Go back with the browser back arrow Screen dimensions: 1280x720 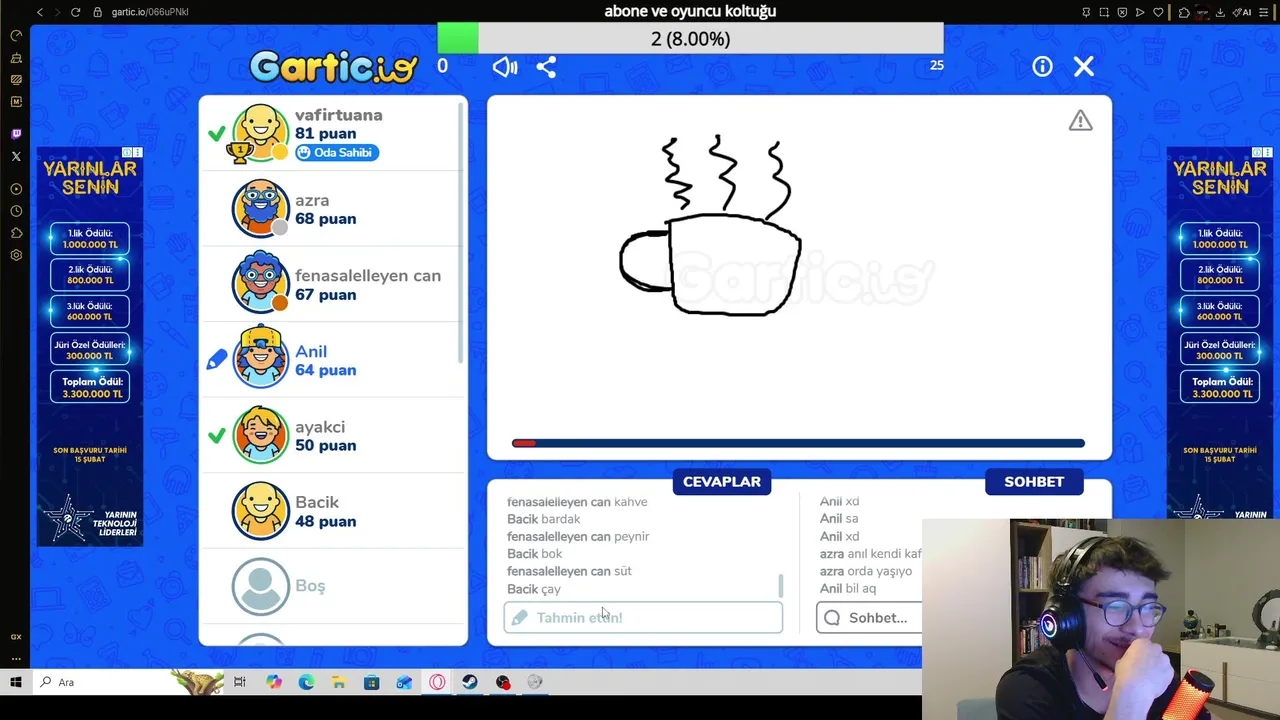pyautogui.click(x=40, y=12)
